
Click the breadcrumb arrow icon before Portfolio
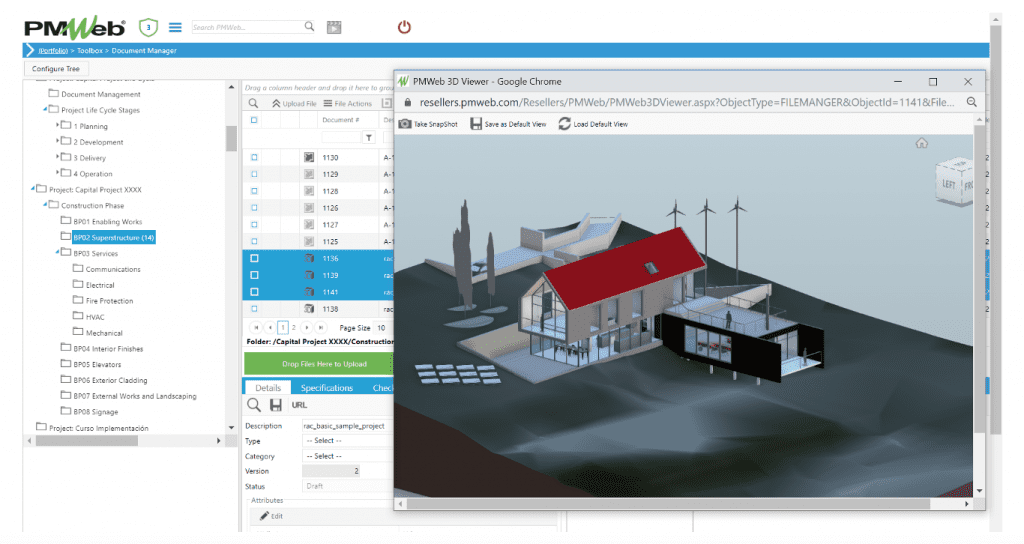[x=29, y=50]
